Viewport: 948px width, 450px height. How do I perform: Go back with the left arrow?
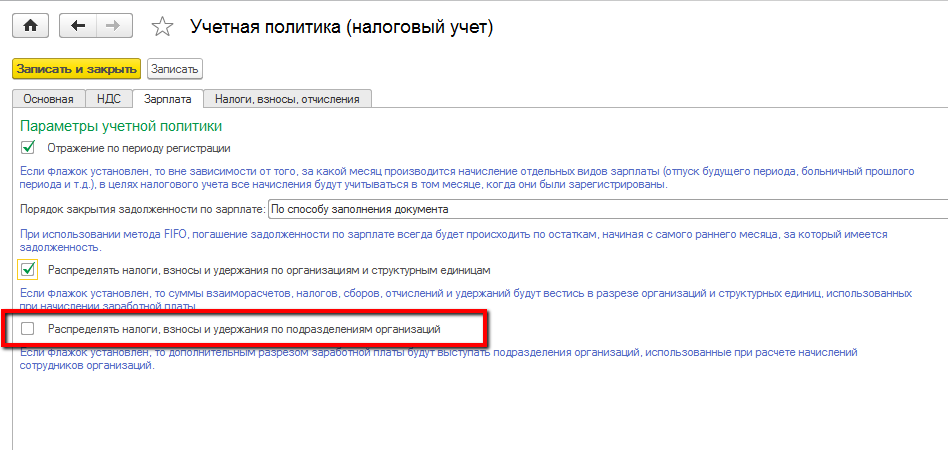point(79,27)
